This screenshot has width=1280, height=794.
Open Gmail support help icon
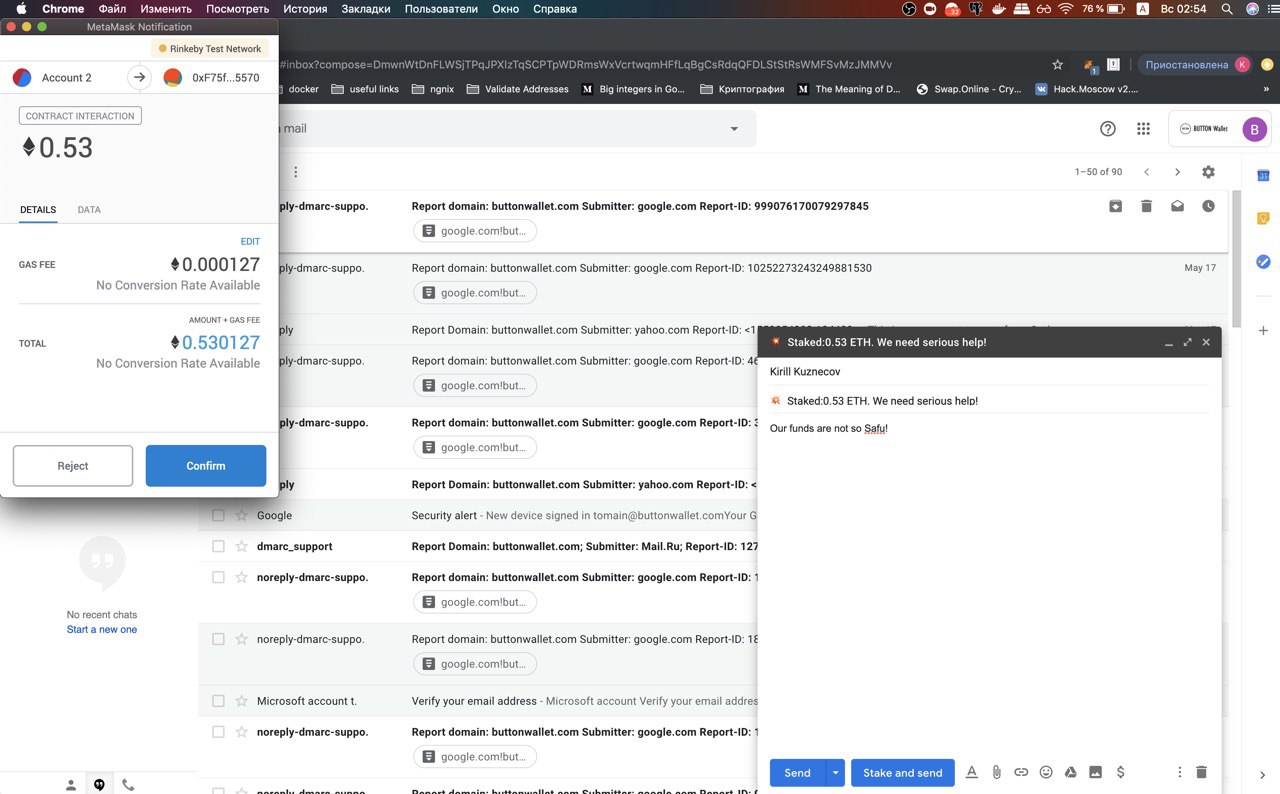click(x=1107, y=128)
